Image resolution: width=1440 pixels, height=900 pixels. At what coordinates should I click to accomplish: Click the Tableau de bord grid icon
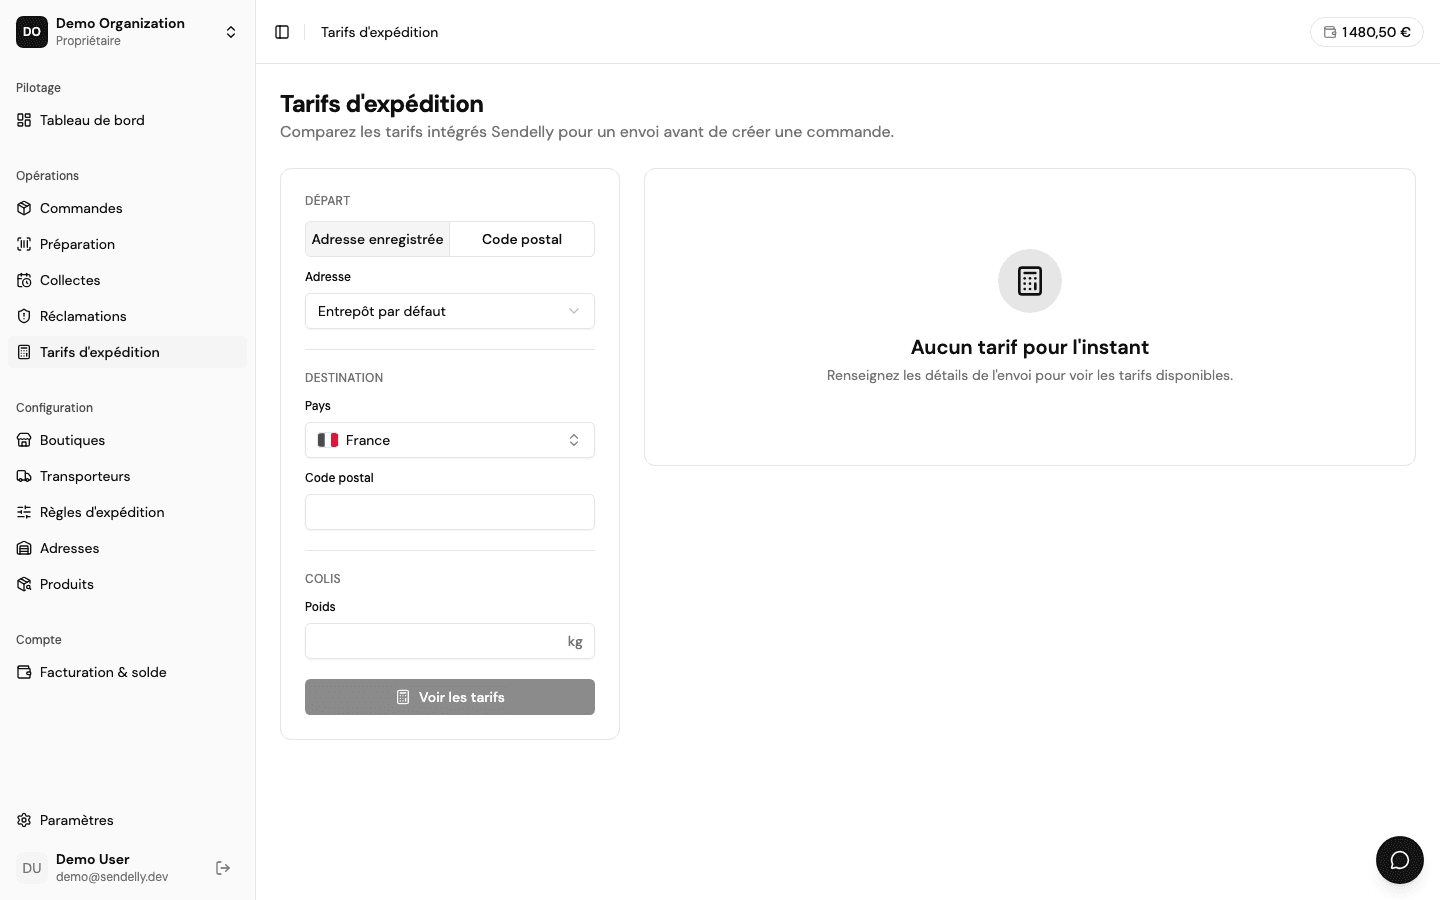(x=24, y=120)
